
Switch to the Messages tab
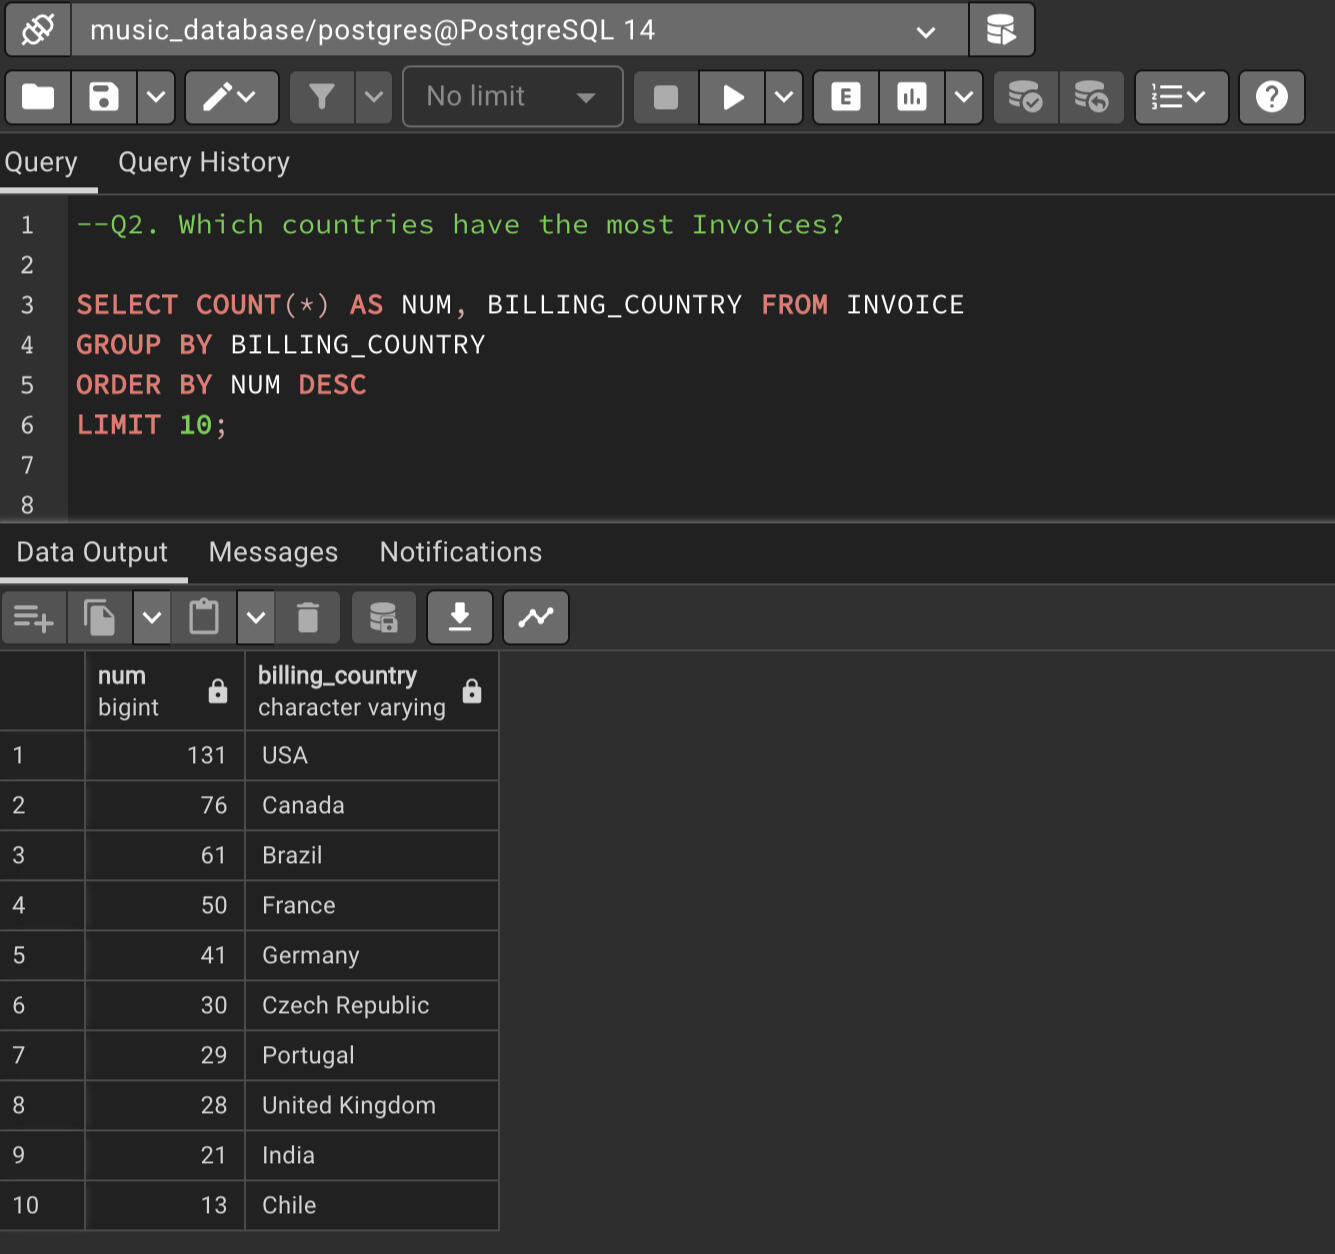coord(273,552)
